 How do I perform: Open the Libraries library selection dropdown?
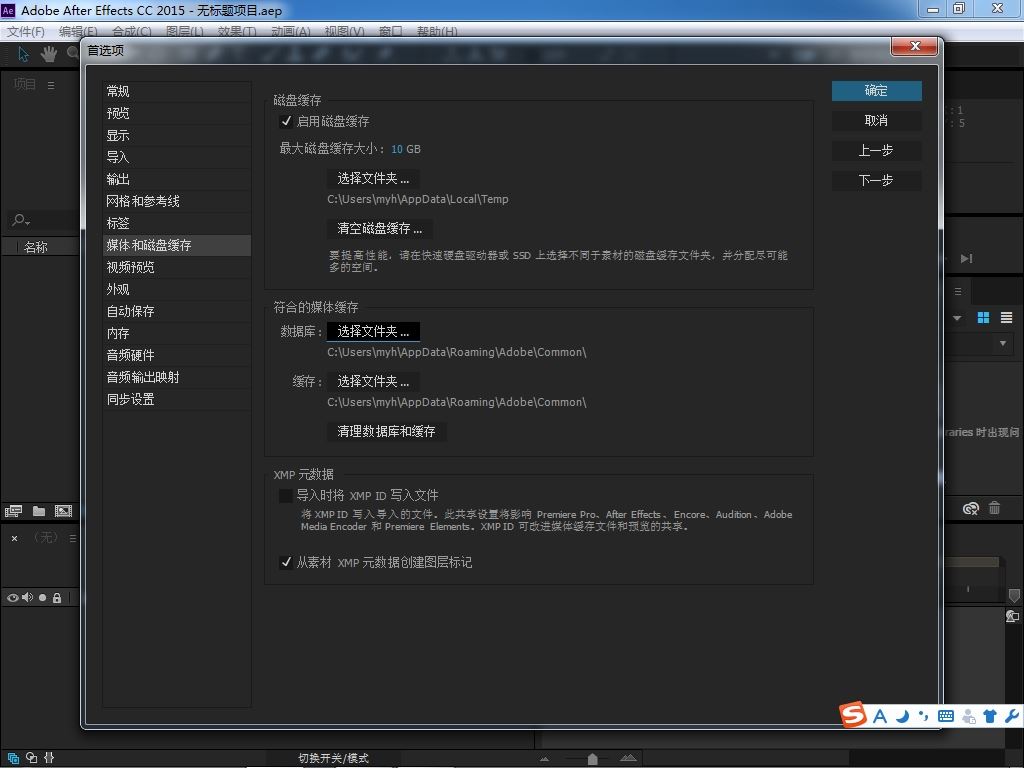1003,343
